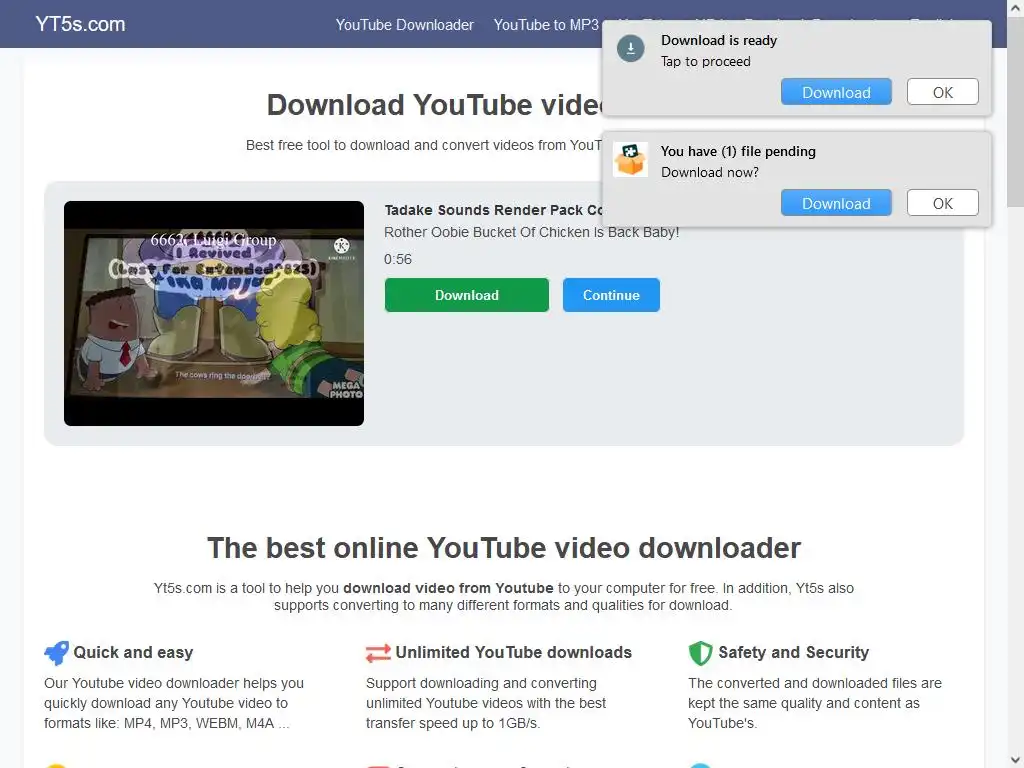
Task: Click the scroll up arrow of the page scrollbar
Action: pyautogui.click(x=1016, y=8)
